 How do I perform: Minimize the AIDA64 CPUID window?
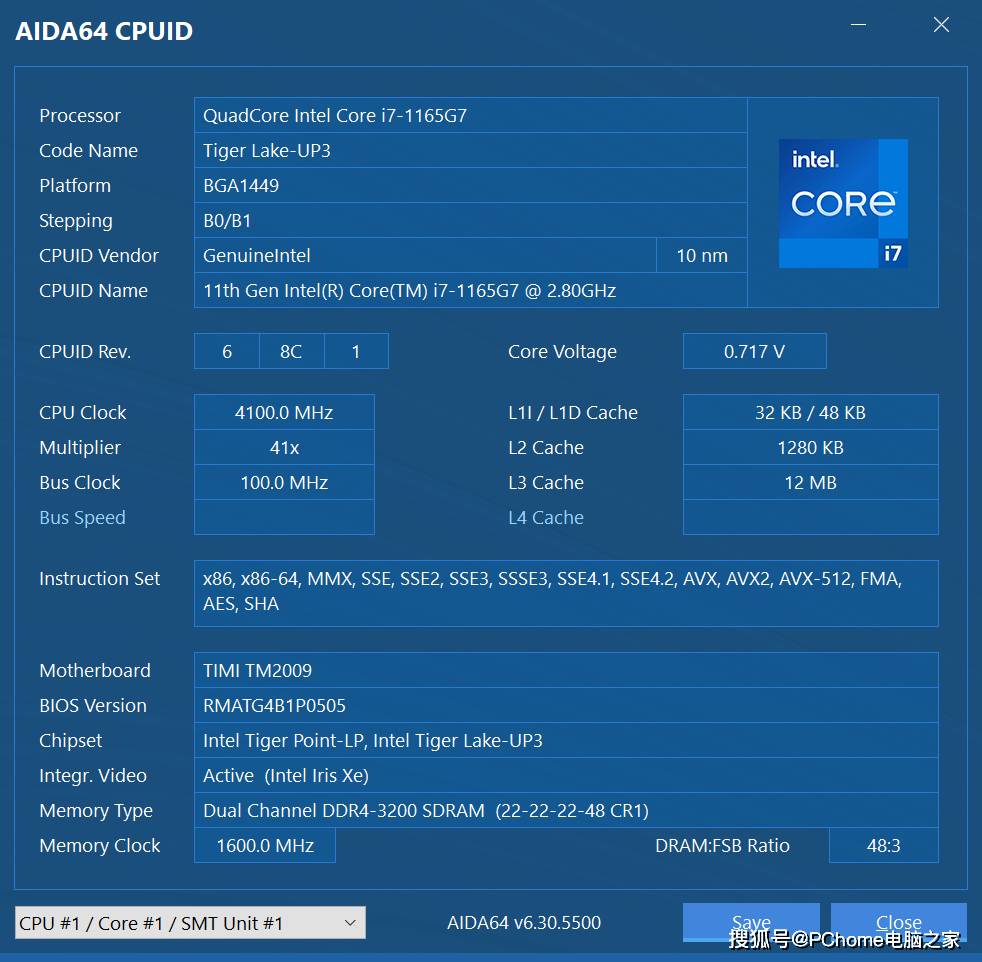tap(859, 24)
